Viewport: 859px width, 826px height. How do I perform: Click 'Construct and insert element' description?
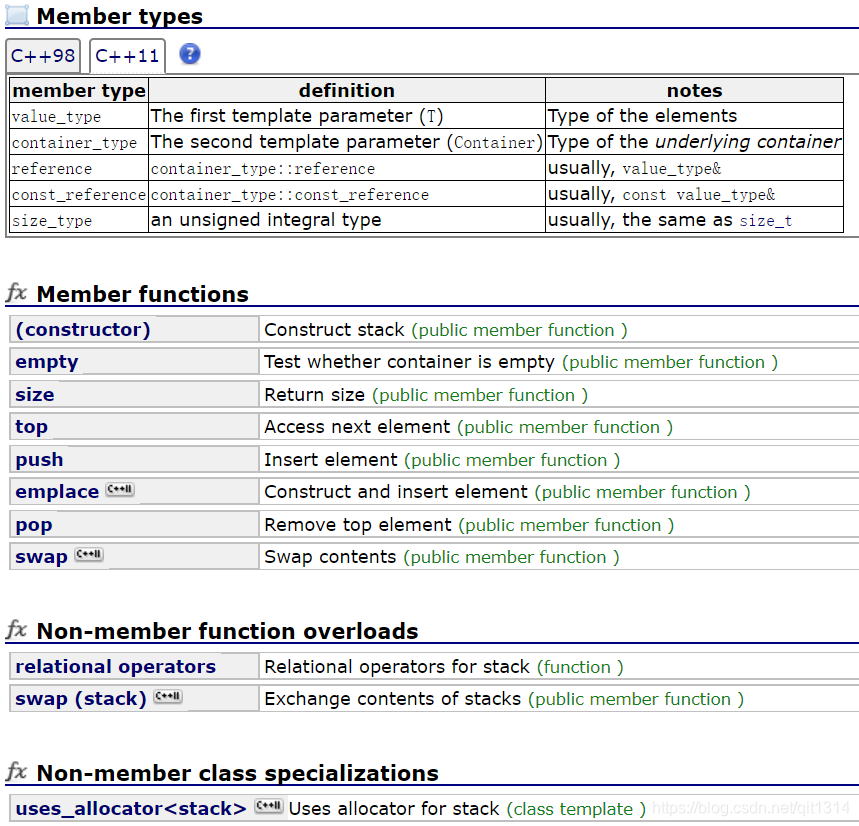point(396,492)
